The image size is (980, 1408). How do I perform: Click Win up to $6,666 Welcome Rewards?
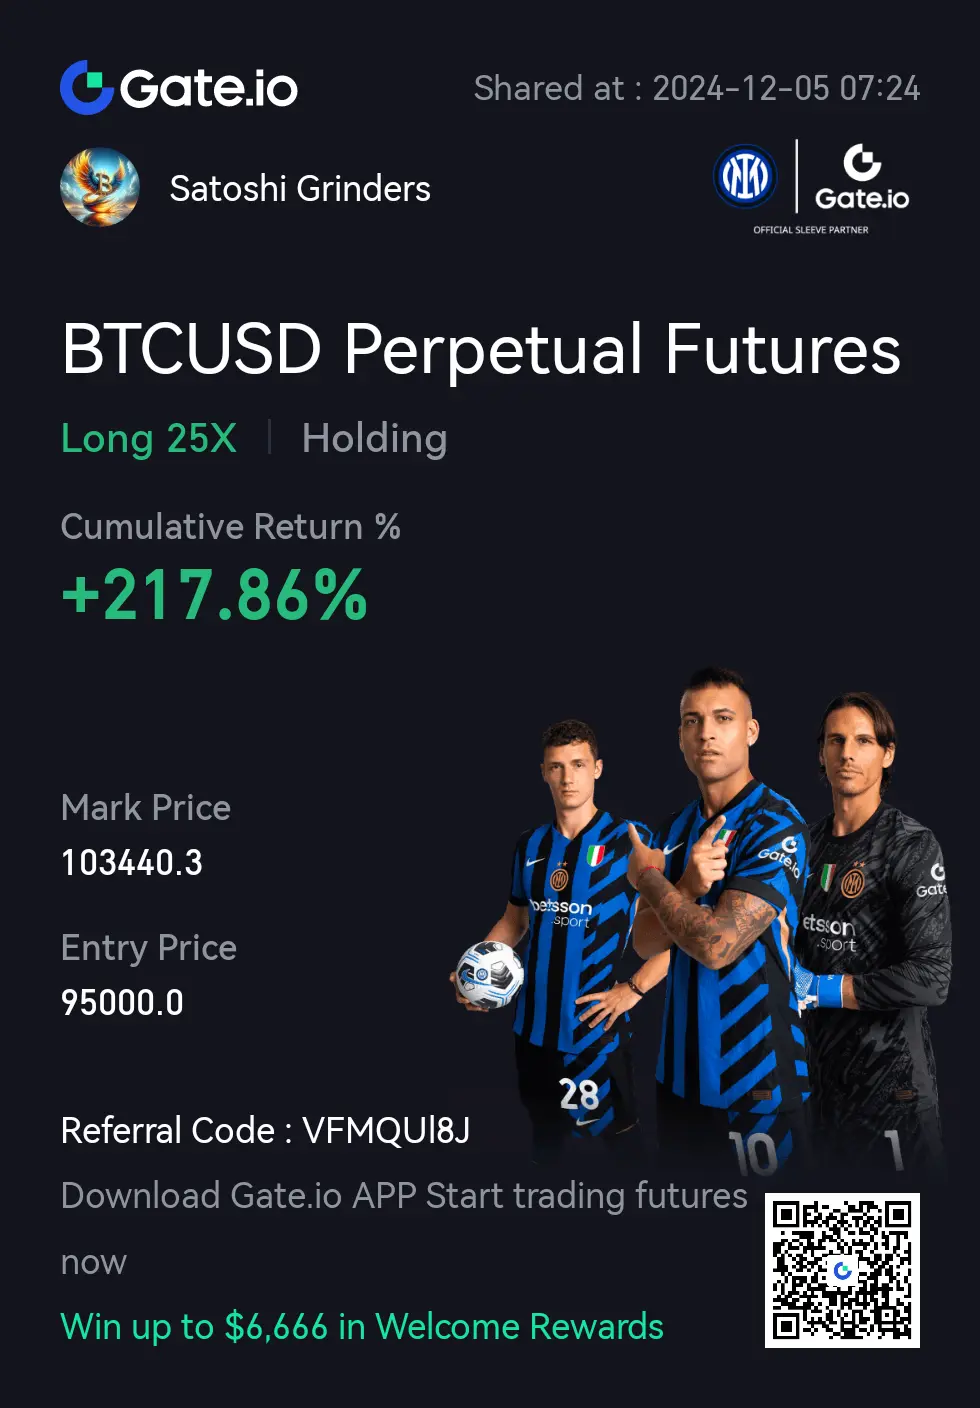(x=362, y=1326)
